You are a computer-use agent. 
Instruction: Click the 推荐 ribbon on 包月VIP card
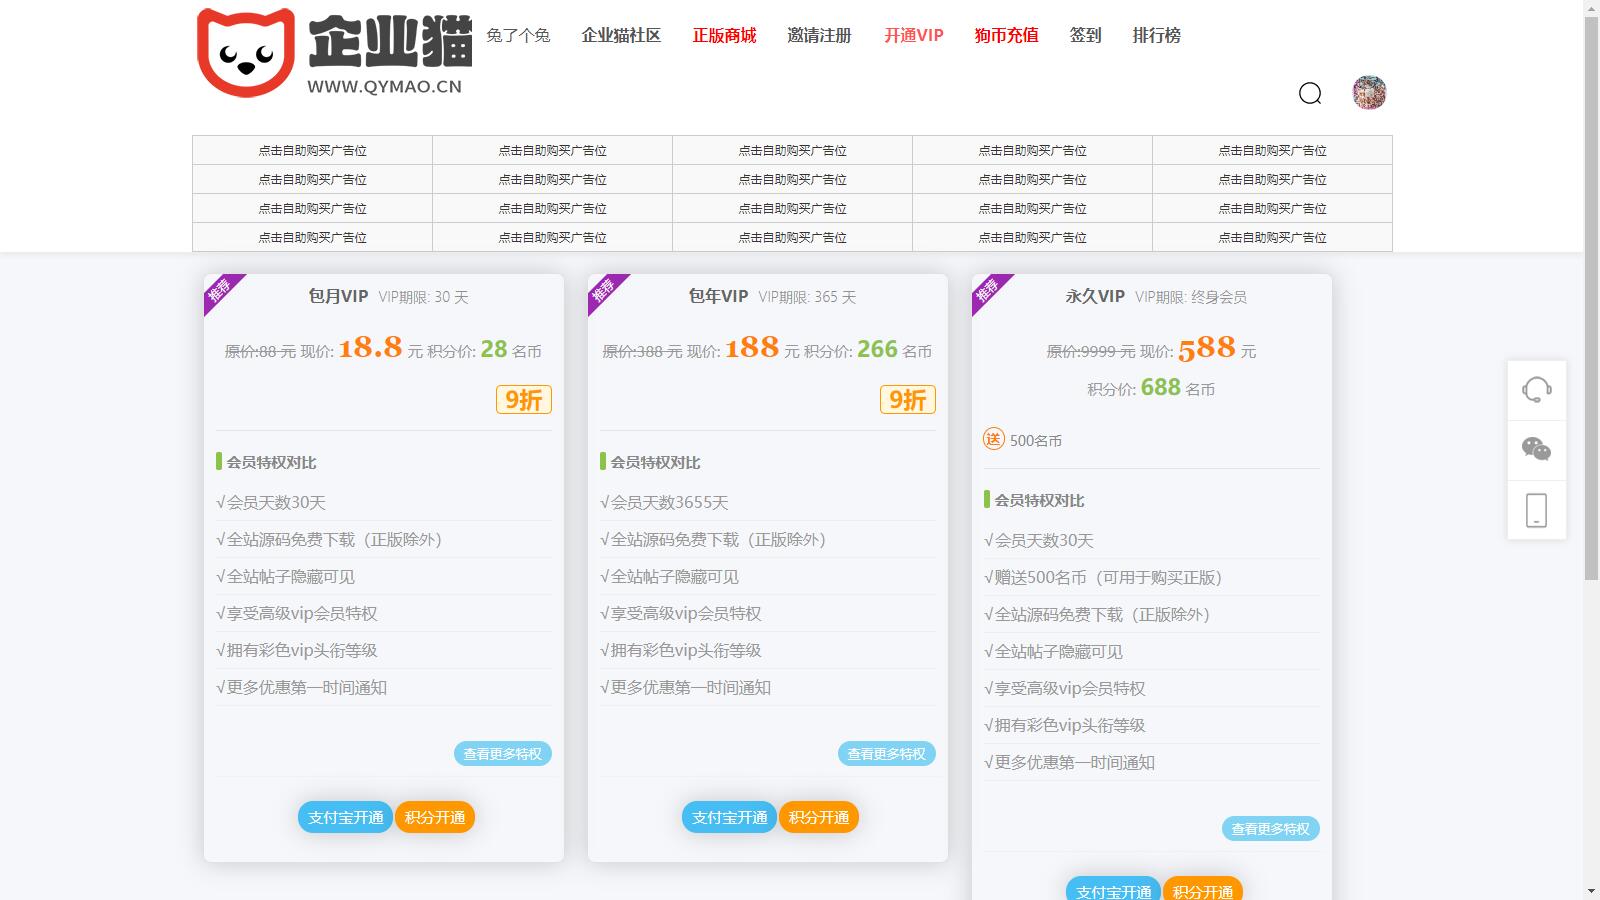point(217,292)
